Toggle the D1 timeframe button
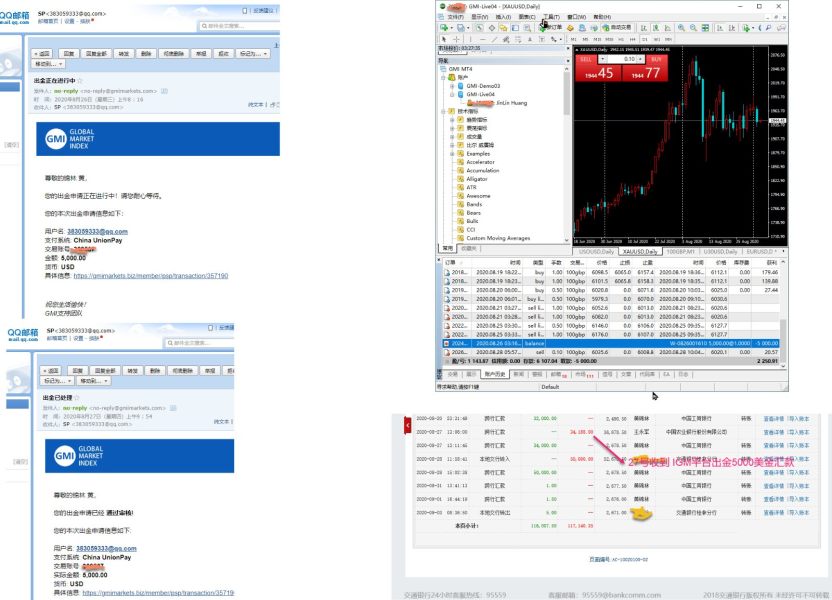Viewport: 832px width, 600px height. [x=645, y=39]
